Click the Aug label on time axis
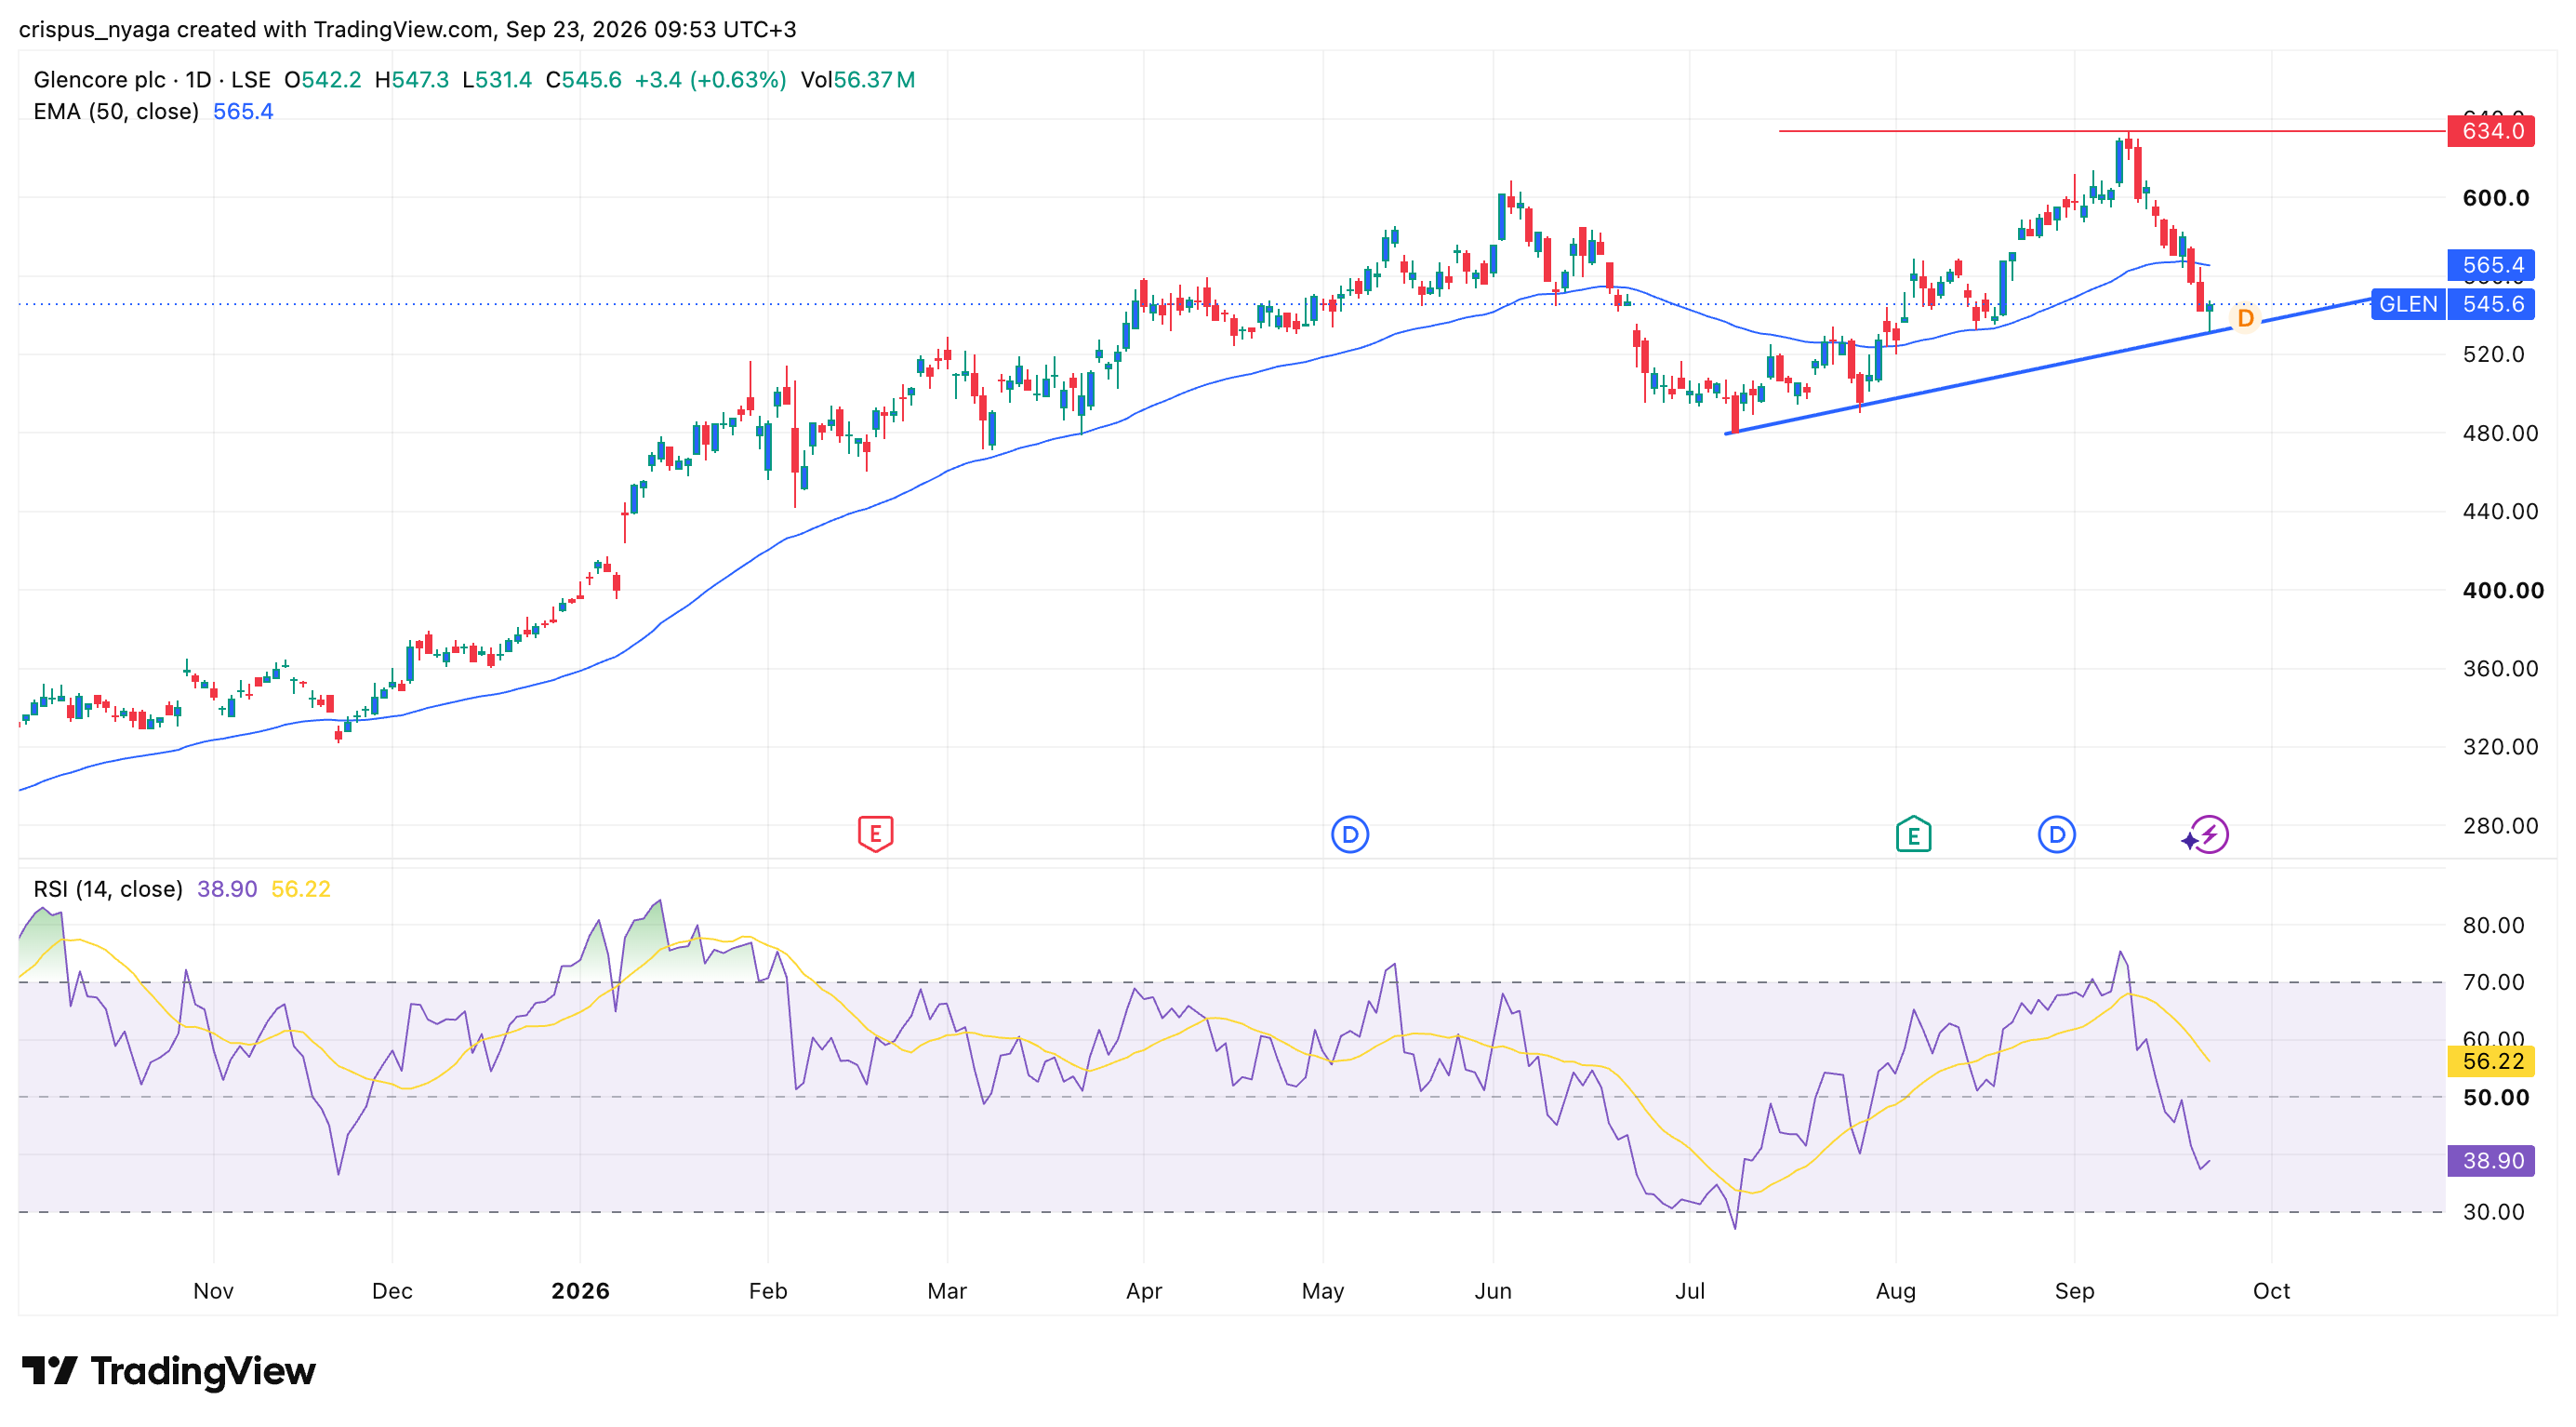2576x1427 pixels. [1896, 1291]
